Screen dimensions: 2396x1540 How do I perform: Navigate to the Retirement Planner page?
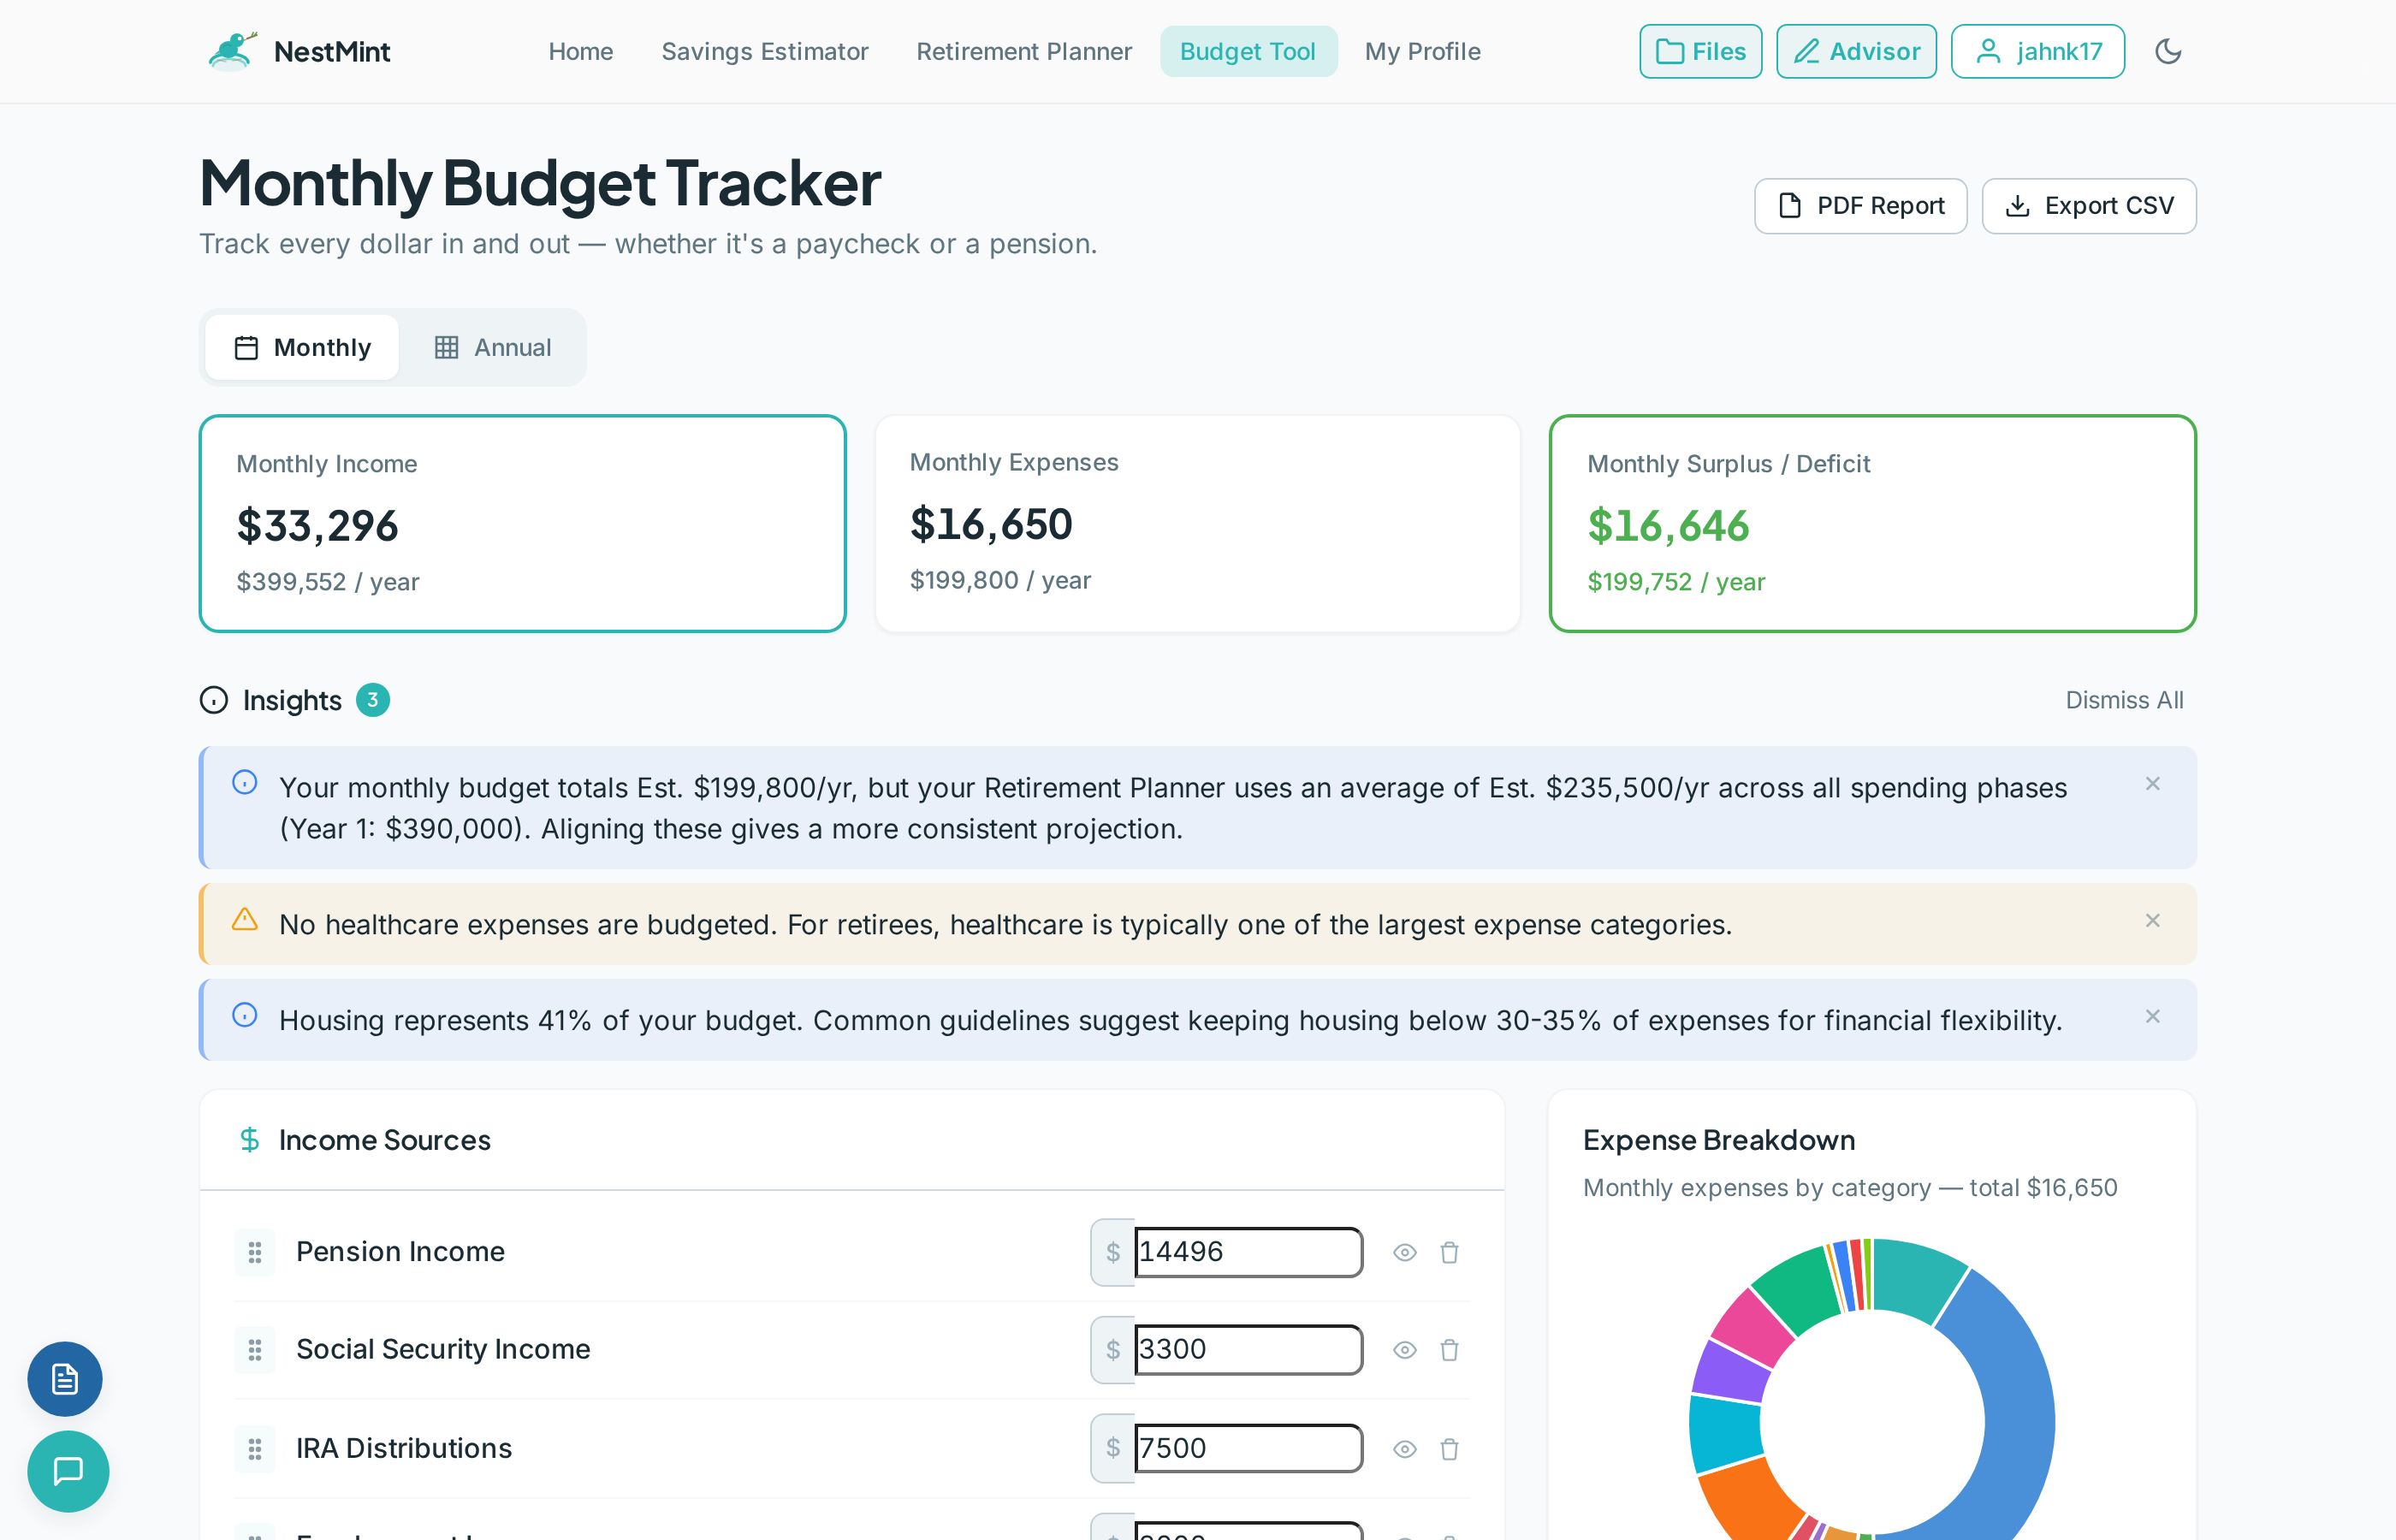pos(1023,51)
